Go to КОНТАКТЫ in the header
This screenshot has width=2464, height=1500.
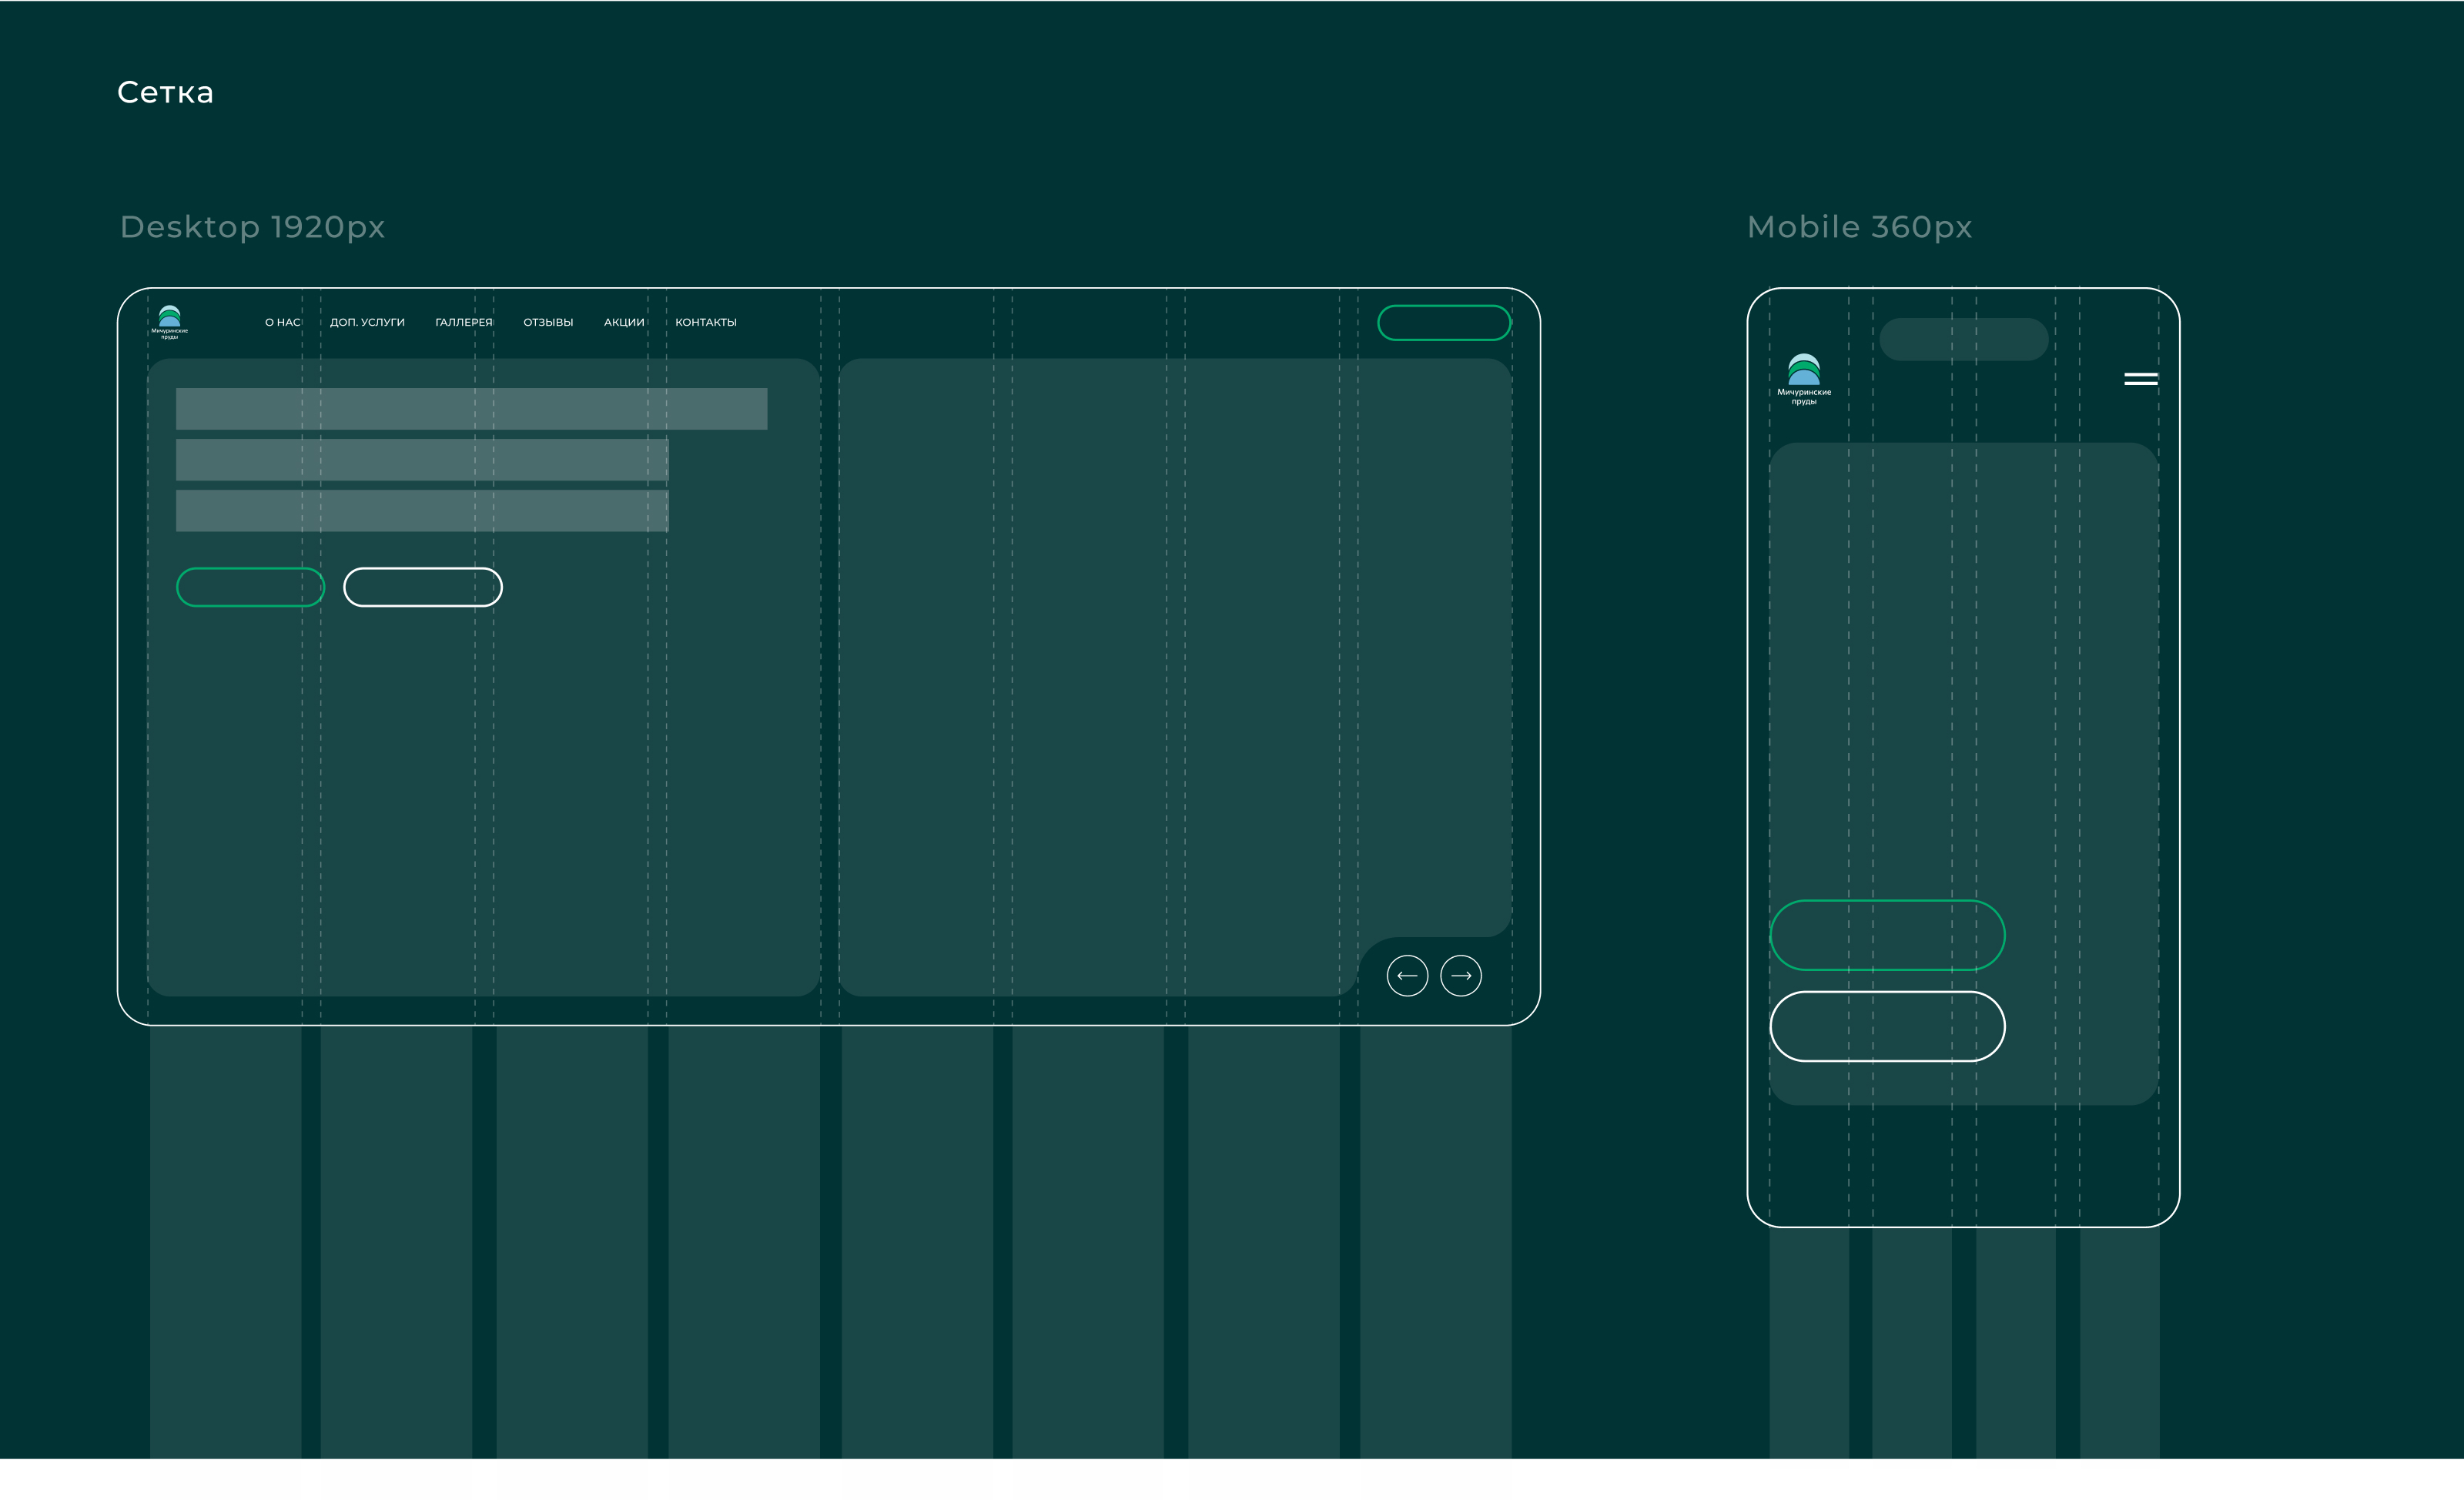[706, 322]
